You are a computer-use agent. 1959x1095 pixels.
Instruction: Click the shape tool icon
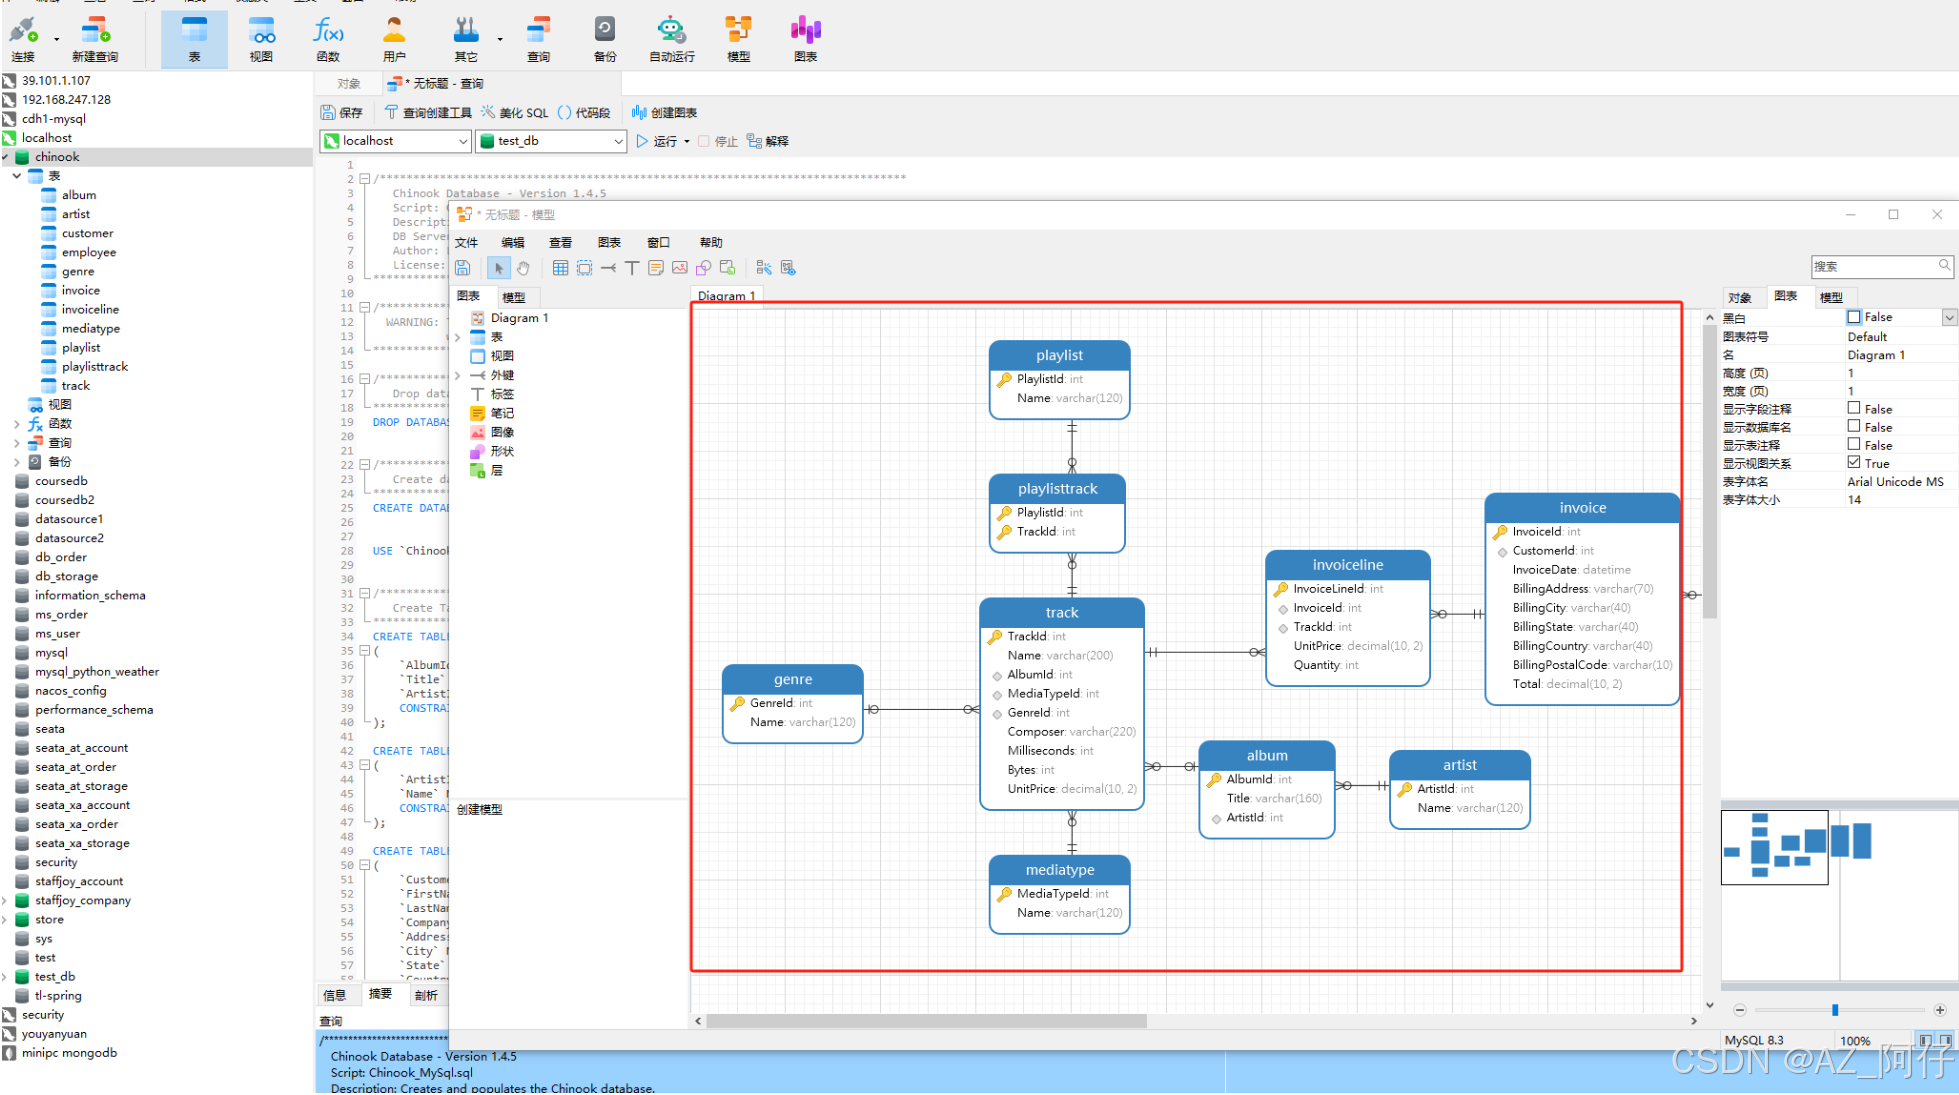point(704,268)
